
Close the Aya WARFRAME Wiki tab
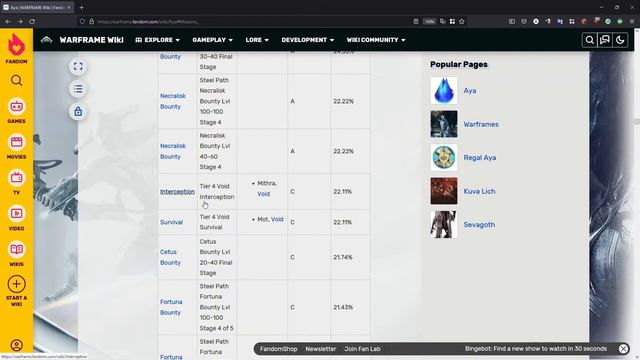(69, 7)
